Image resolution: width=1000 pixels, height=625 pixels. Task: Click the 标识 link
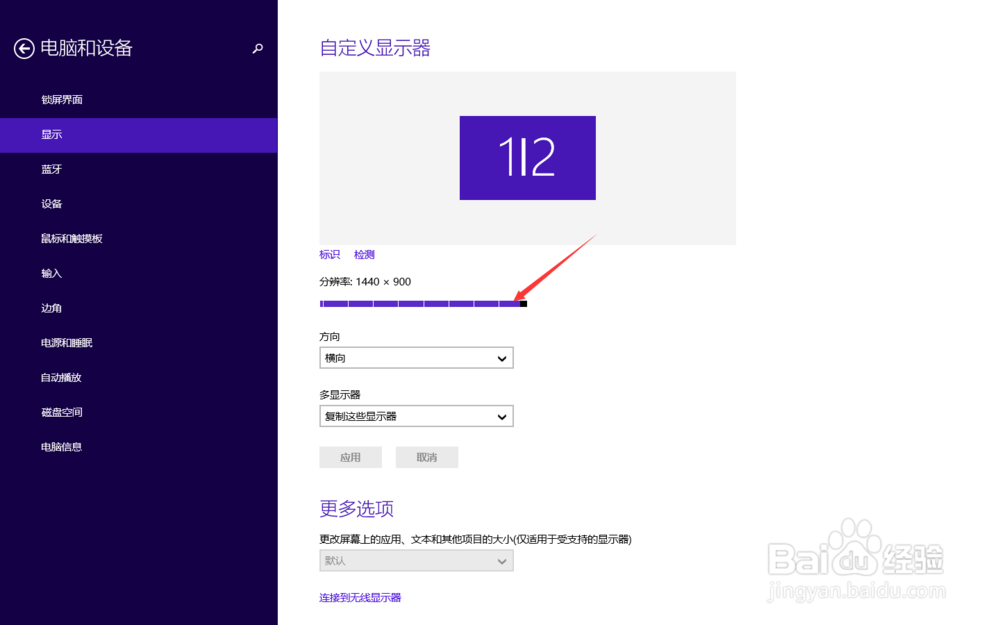329,254
